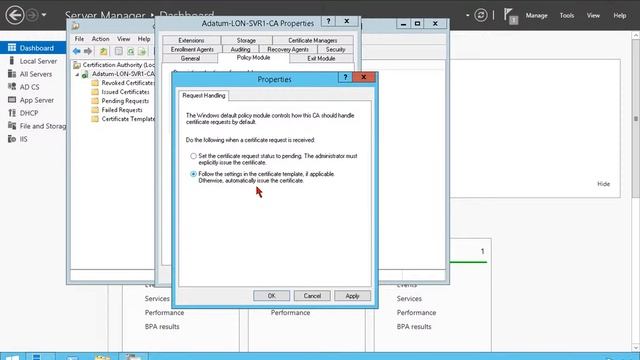Open the Action menu in certsrv console
640x360 pixels.
100,39
